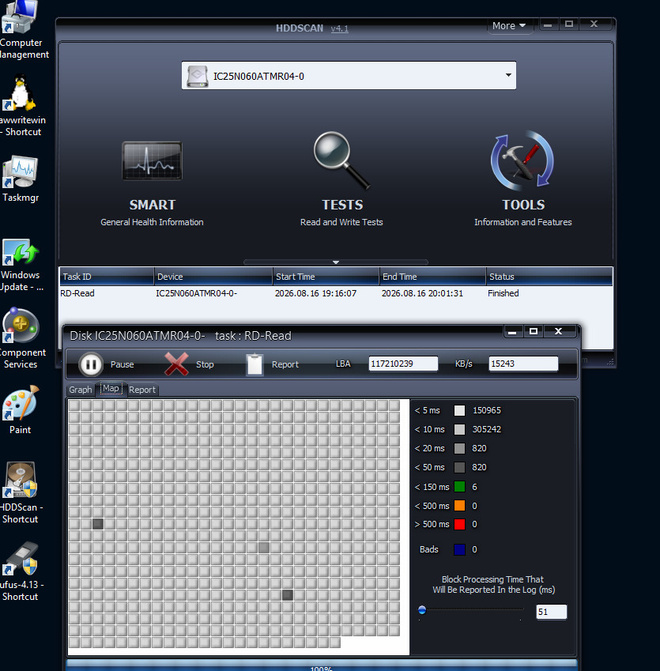This screenshot has width=660, height=671.
Task: Click the TESTS label text
Action: [342, 205]
